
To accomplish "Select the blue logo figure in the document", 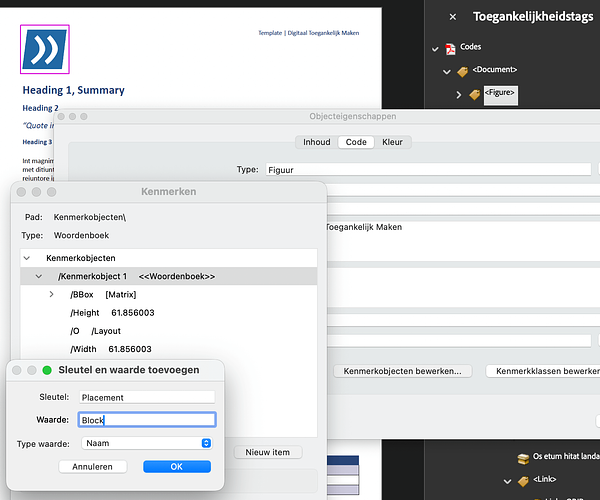I will tap(45, 49).
